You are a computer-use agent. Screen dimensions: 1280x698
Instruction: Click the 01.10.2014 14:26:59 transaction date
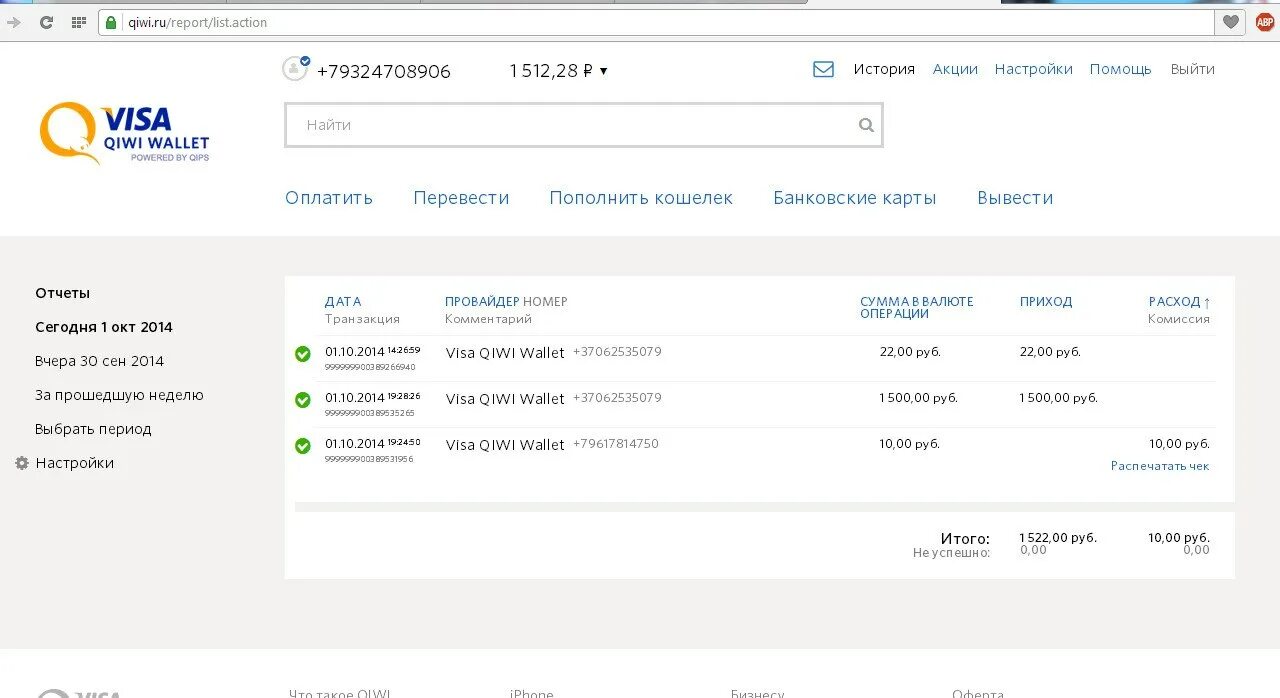click(372, 351)
